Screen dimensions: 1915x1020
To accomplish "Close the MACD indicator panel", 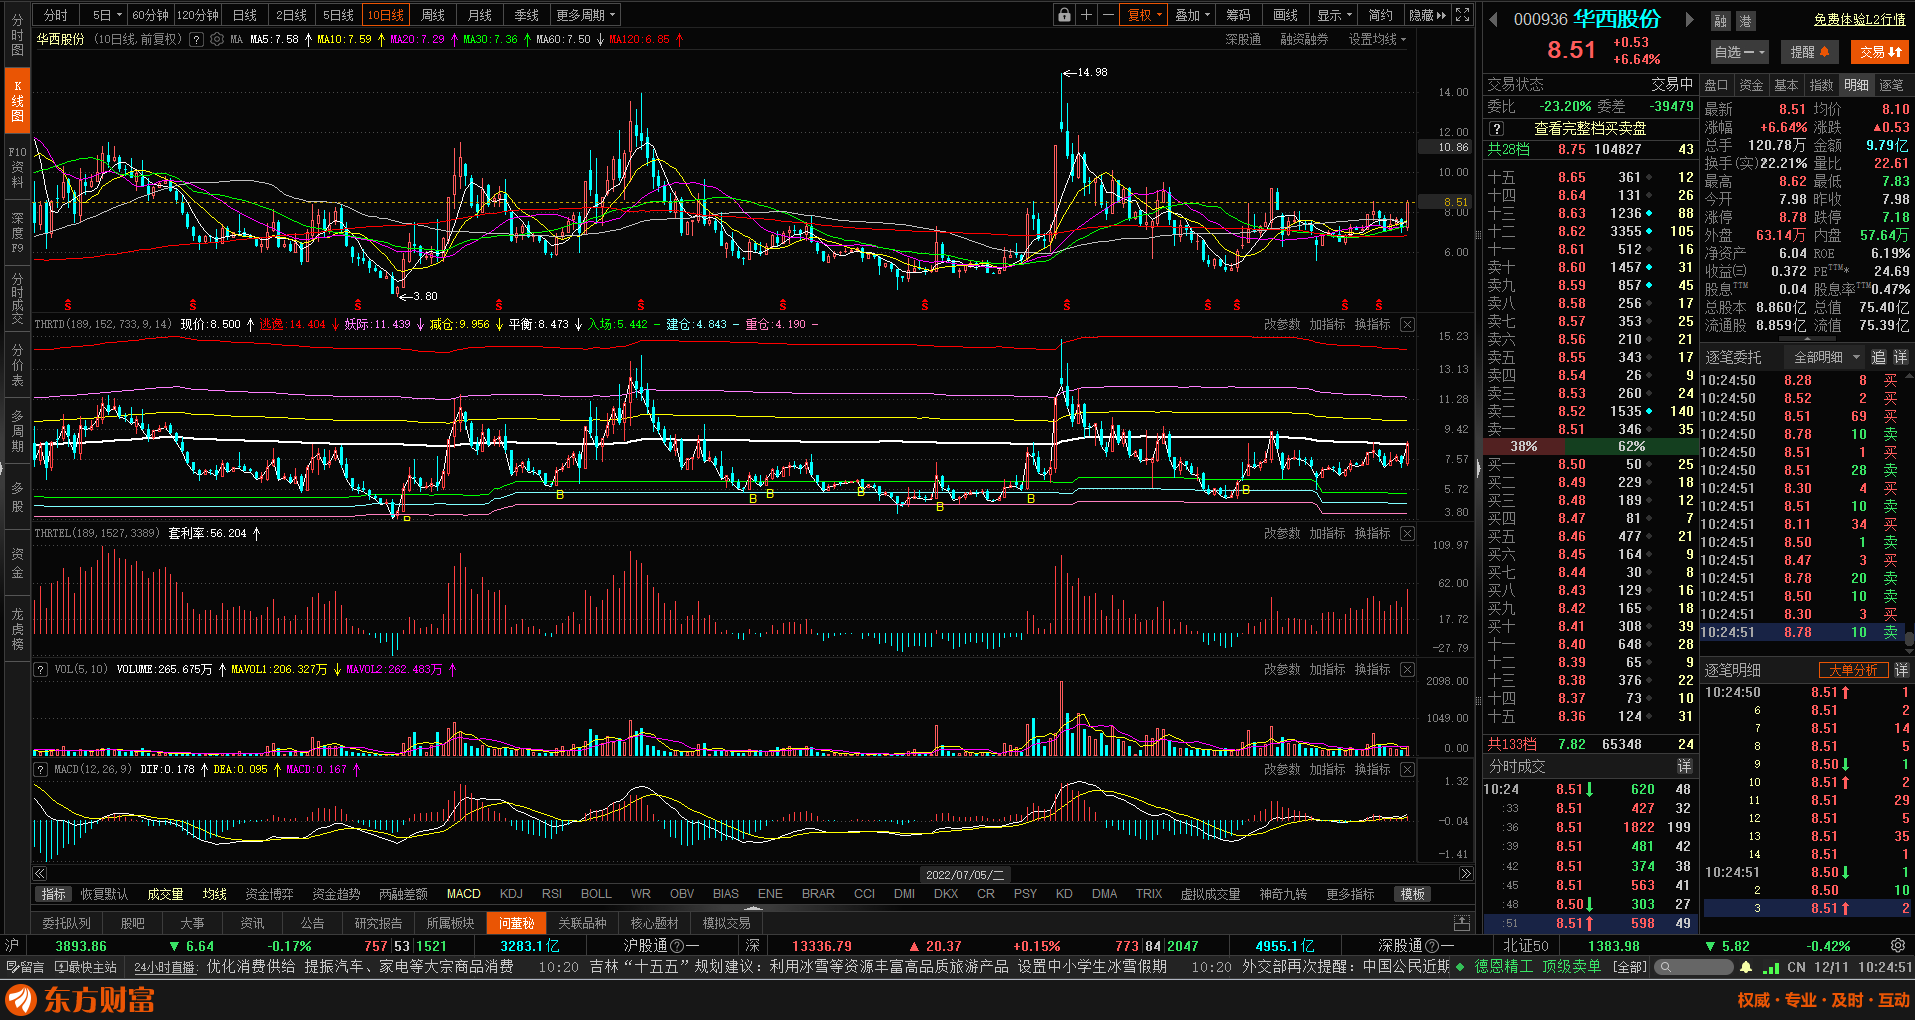I will 1407,769.
